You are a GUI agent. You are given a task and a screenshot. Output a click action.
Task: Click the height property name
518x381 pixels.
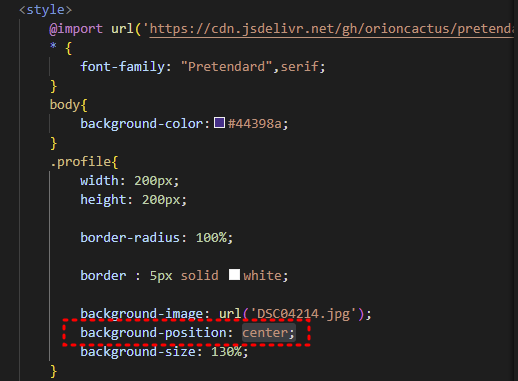pyautogui.click(x=103, y=200)
